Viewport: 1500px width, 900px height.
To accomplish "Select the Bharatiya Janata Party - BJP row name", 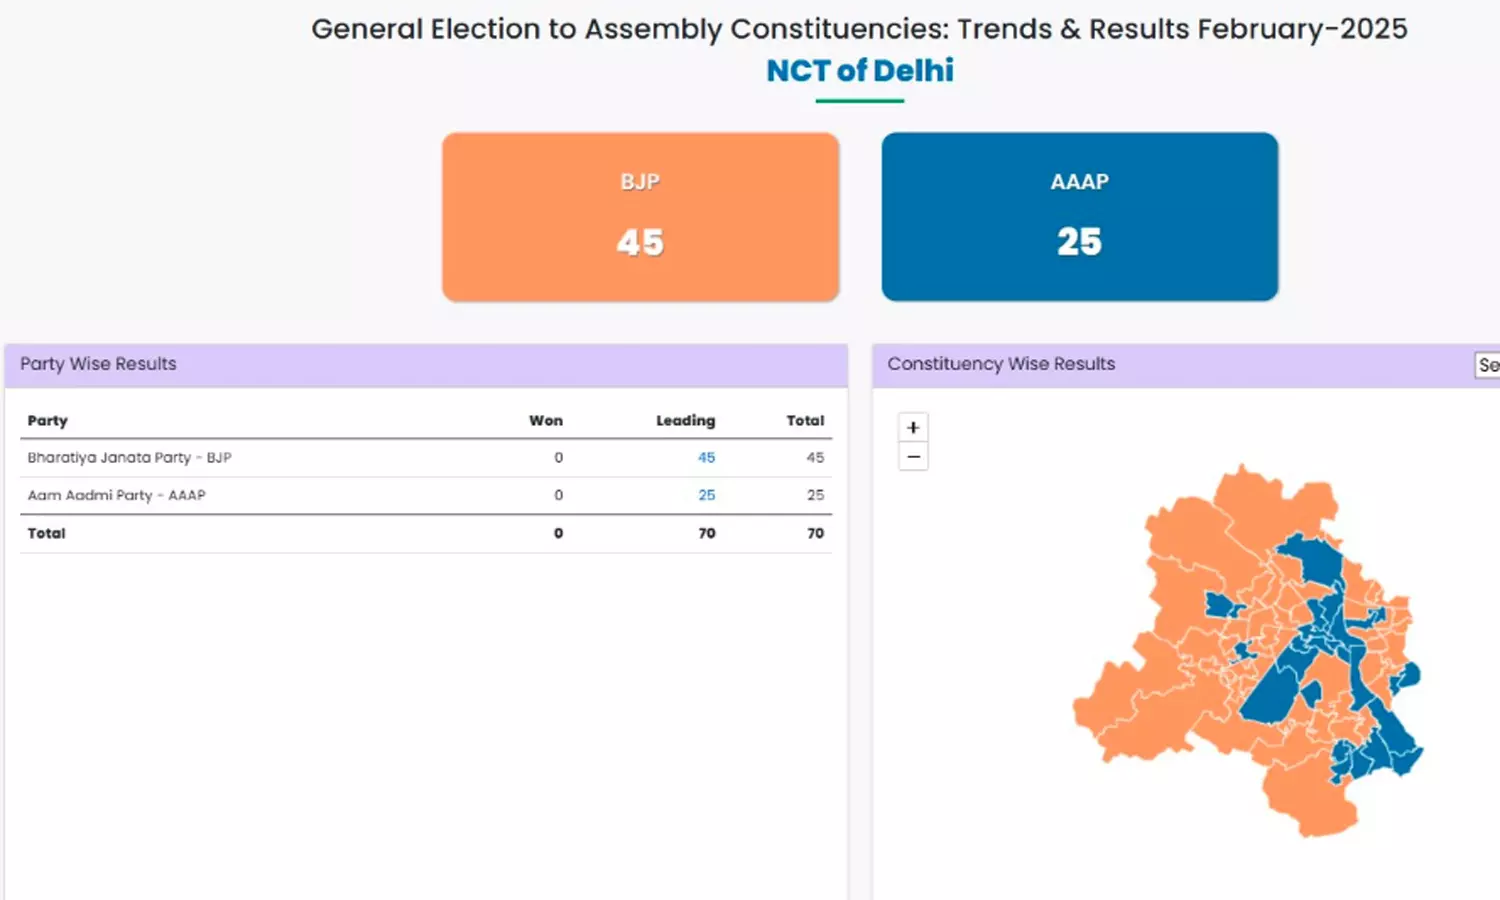I will [x=129, y=457].
